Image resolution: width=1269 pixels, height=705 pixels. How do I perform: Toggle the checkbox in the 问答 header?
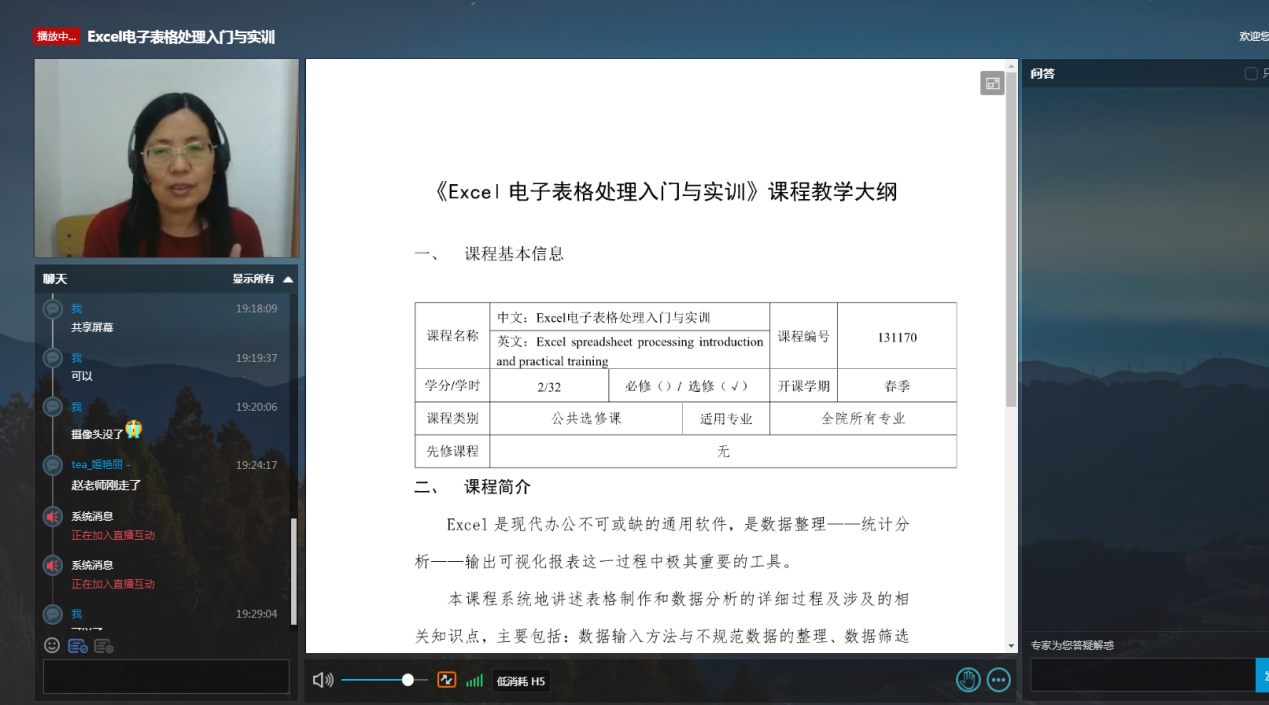coord(1250,74)
